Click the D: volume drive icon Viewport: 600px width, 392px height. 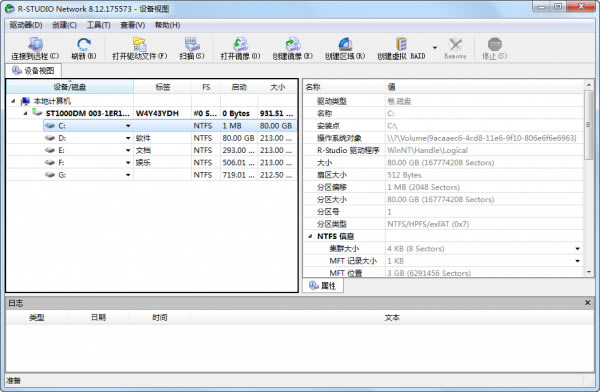[x=50, y=138]
